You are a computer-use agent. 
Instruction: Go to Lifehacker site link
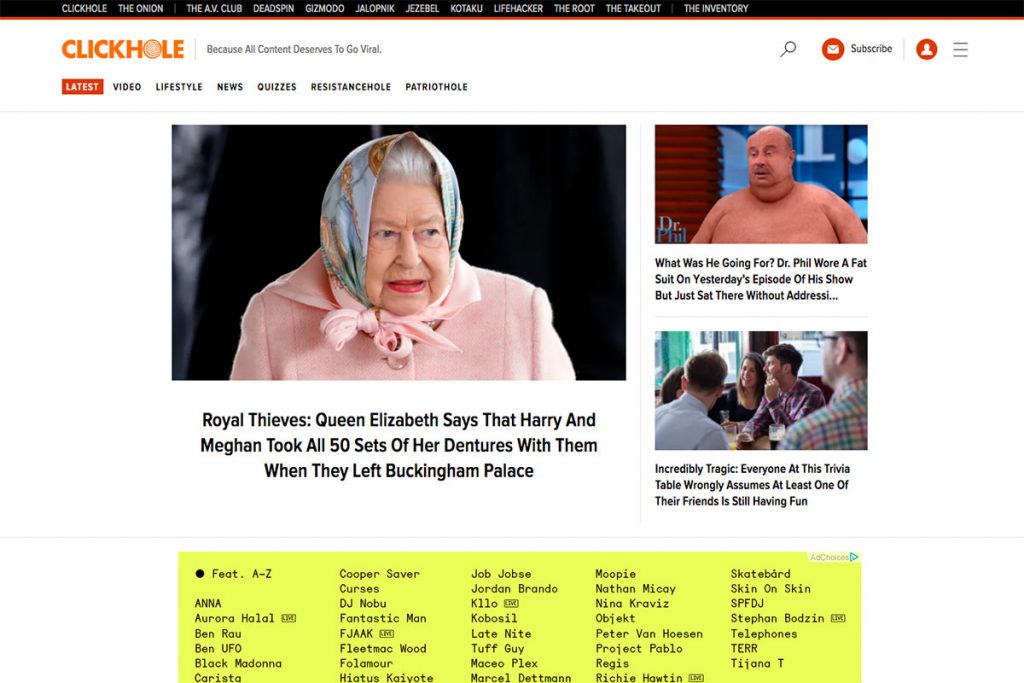[x=518, y=8]
